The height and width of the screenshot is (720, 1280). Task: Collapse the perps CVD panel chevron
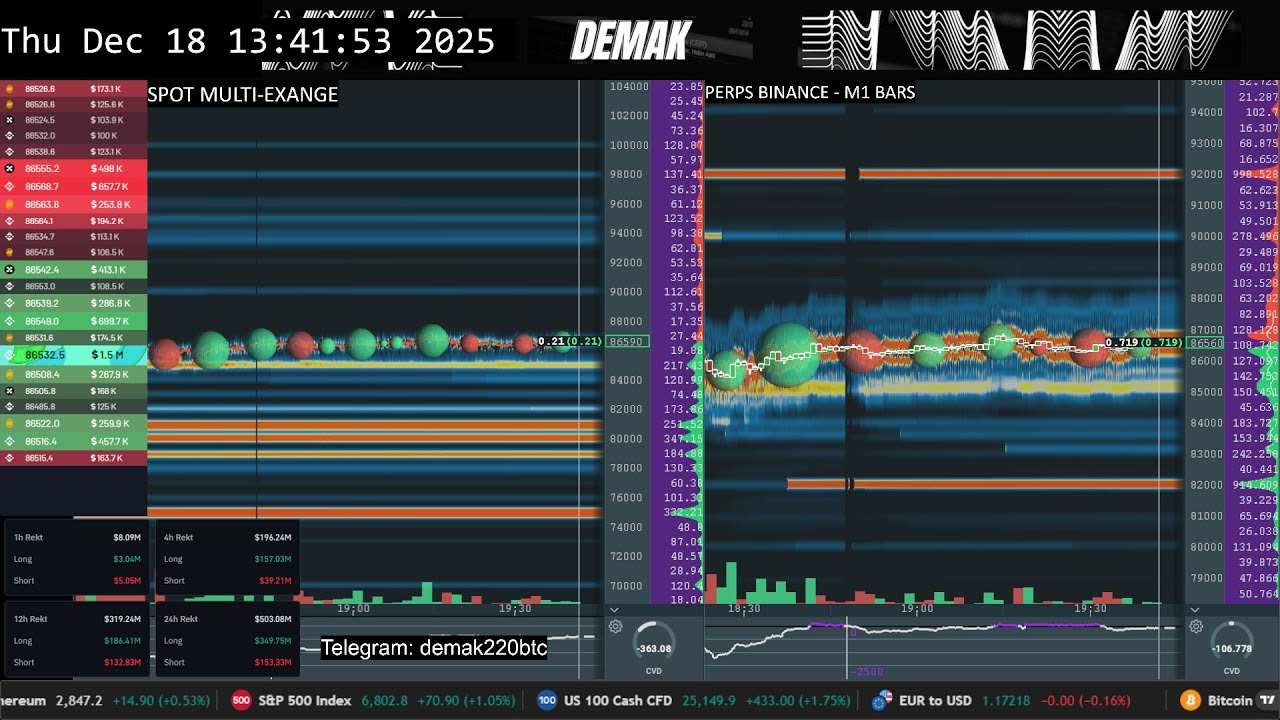click(1194, 610)
